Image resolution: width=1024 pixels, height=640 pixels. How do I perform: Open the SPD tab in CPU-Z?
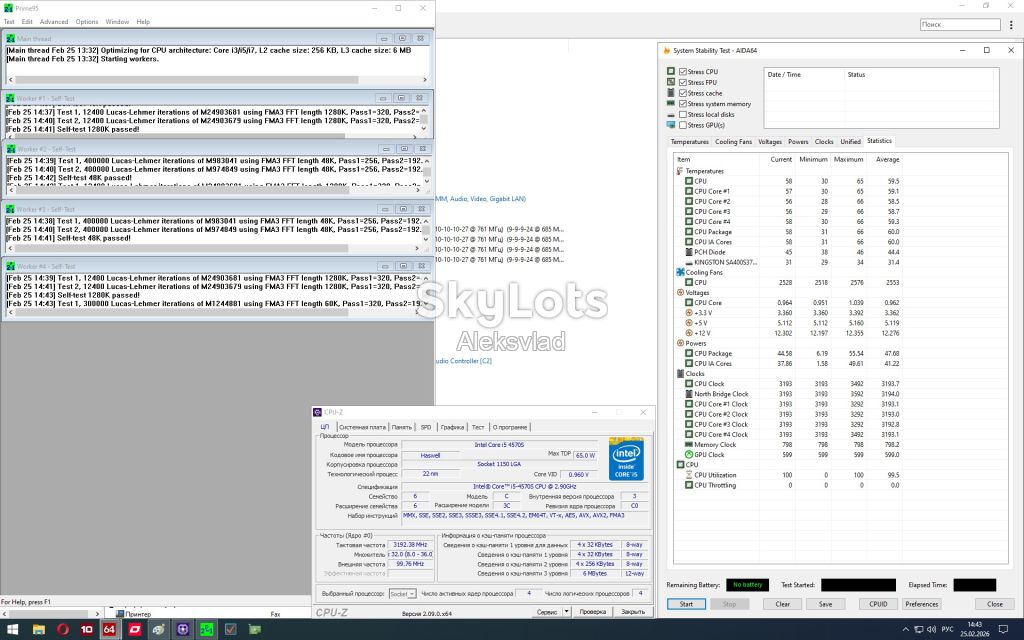pos(426,427)
